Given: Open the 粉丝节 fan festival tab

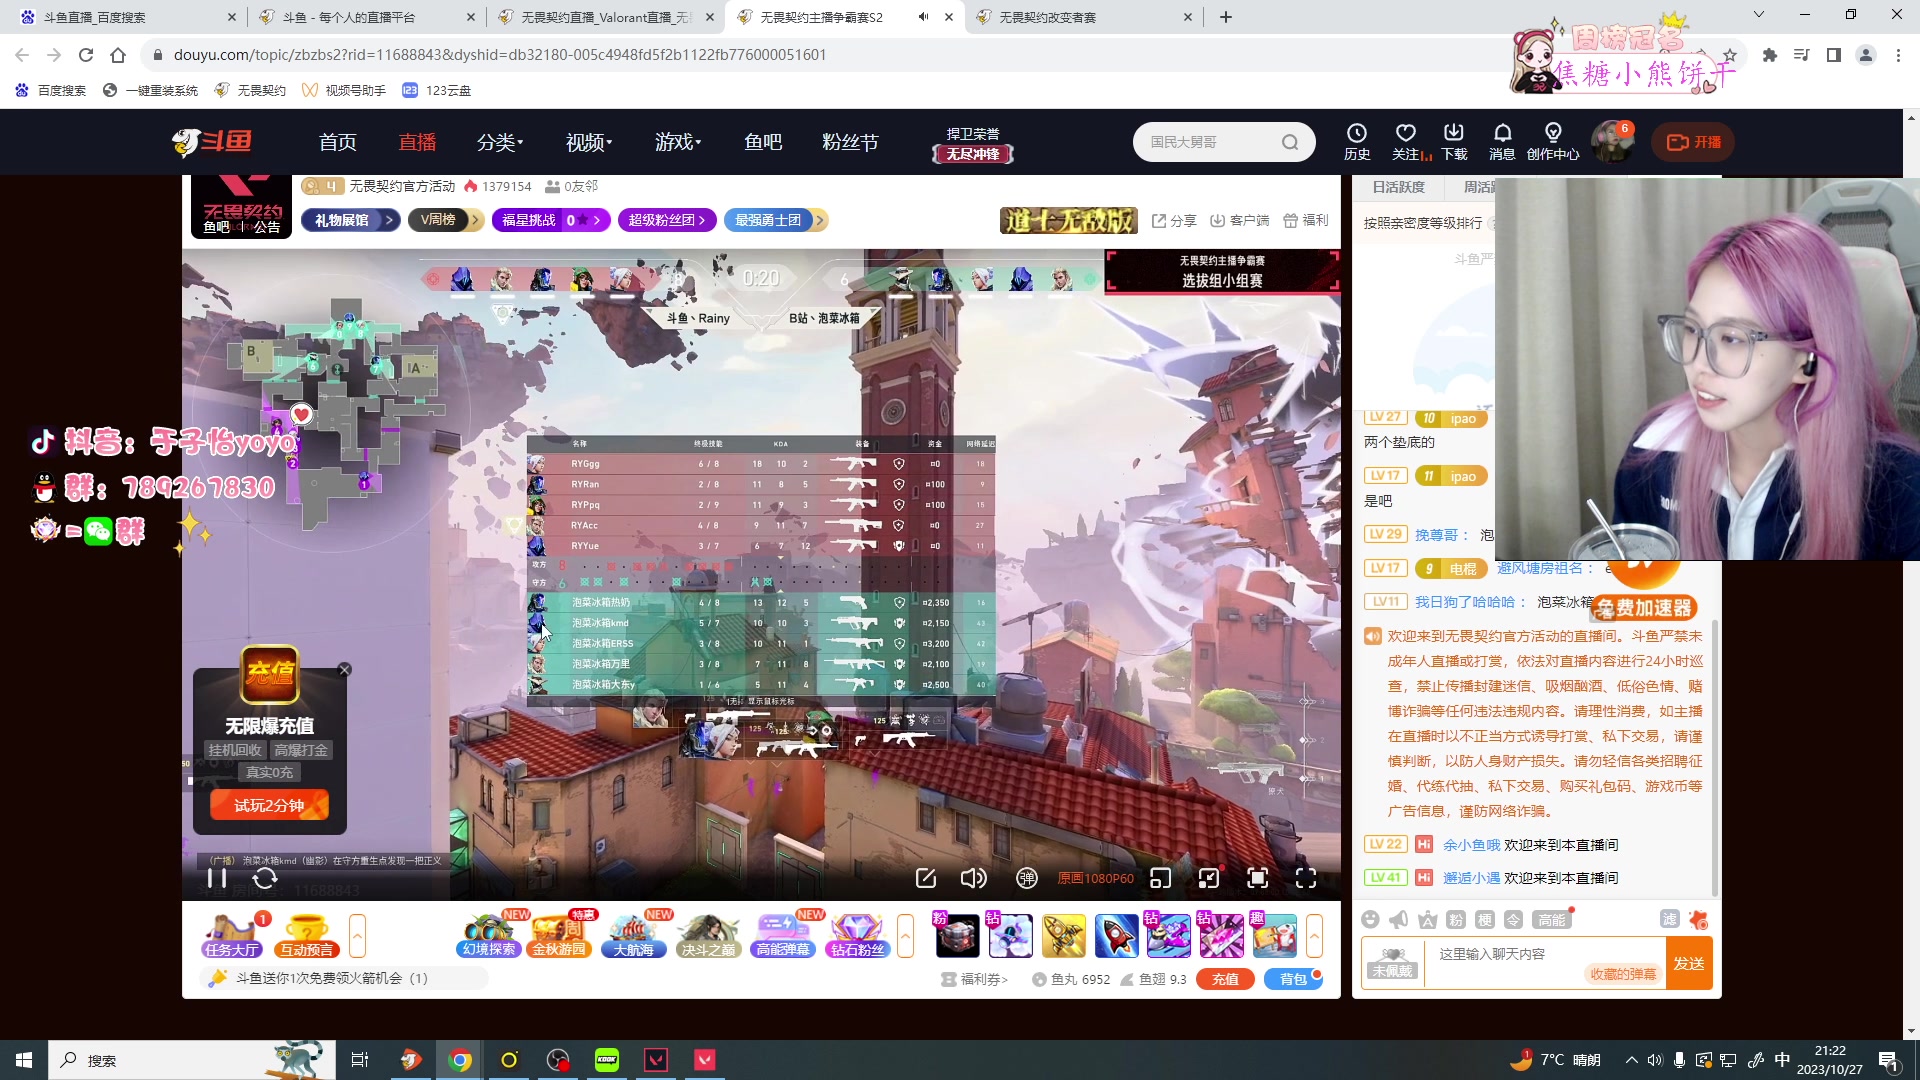Looking at the screenshot, I should pyautogui.click(x=850, y=142).
